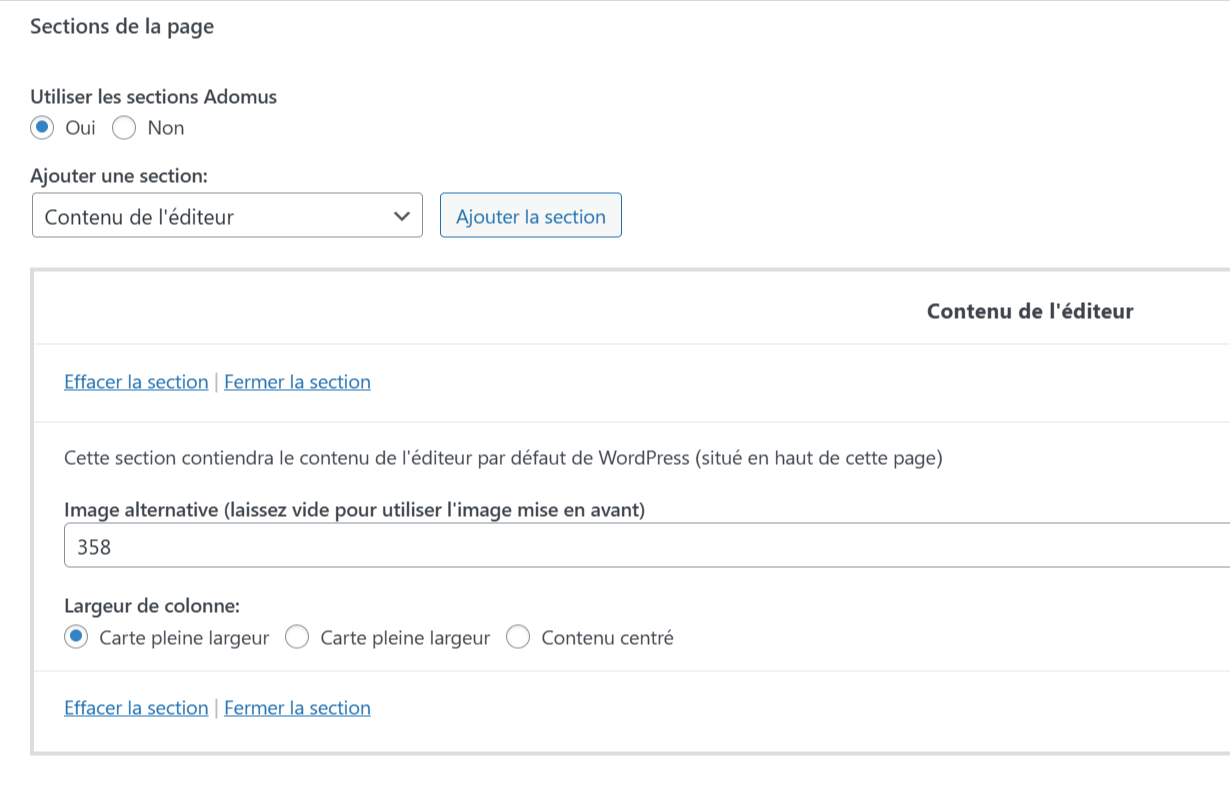
Task: Click the "Image alternative" field label
Action: pyautogui.click(x=354, y=510)
